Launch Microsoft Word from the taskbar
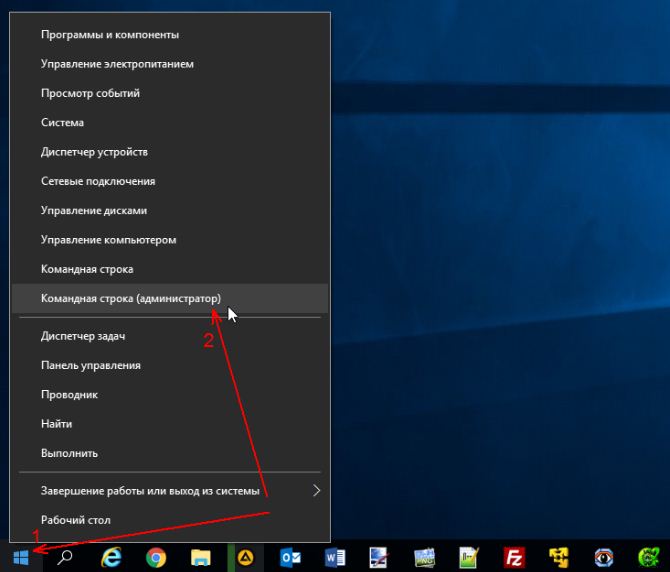The width and height of the screenshot is (670, 572). coord(335,557)
